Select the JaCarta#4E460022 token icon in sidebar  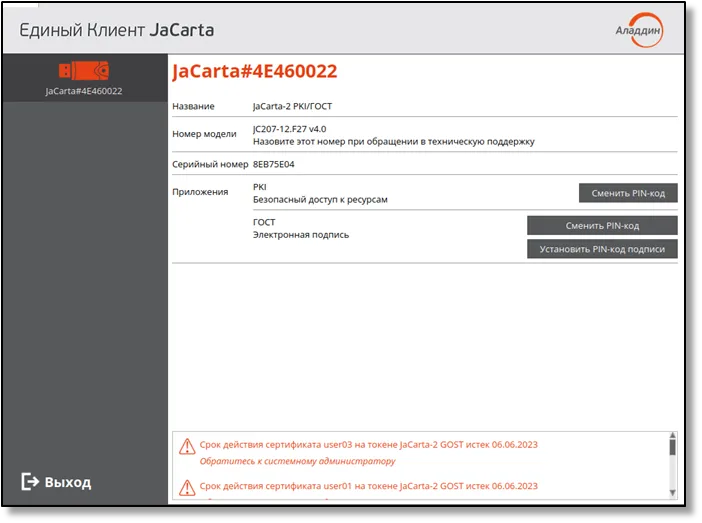point(84,71)
